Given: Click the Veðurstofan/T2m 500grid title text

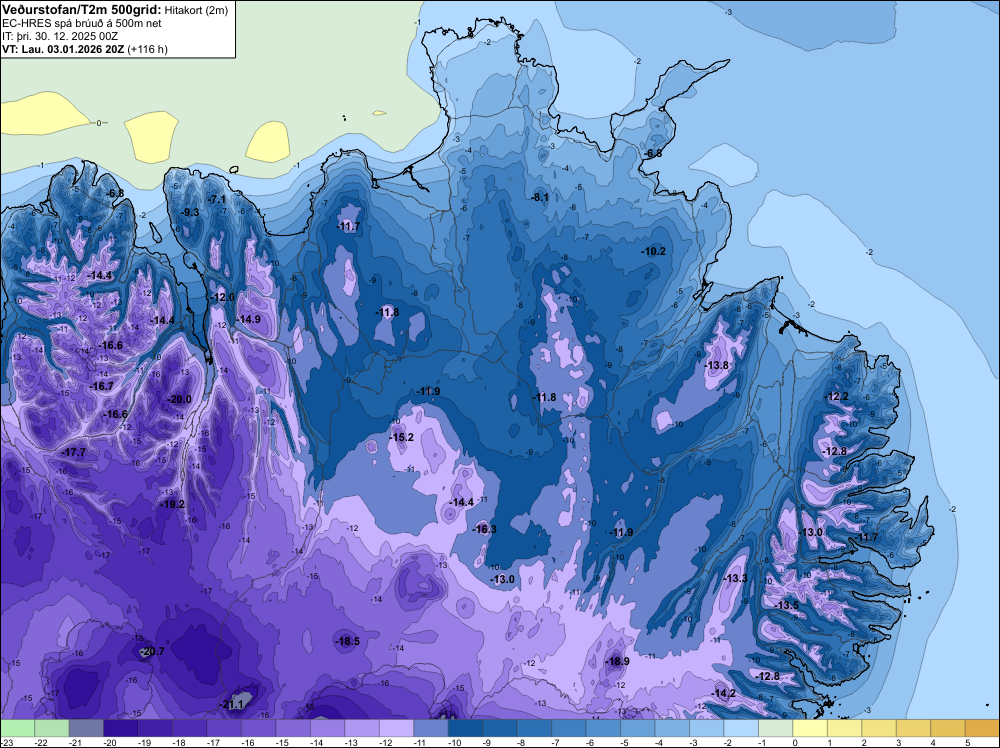Looking at the screenshot, I should coord(81,10).
